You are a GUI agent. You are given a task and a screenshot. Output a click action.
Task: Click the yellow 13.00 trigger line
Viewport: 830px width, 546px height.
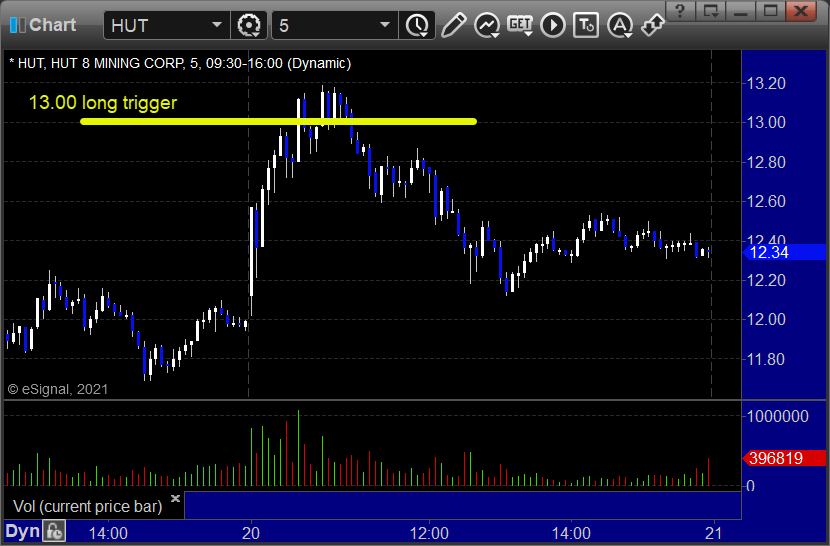[x=278, y=121]
